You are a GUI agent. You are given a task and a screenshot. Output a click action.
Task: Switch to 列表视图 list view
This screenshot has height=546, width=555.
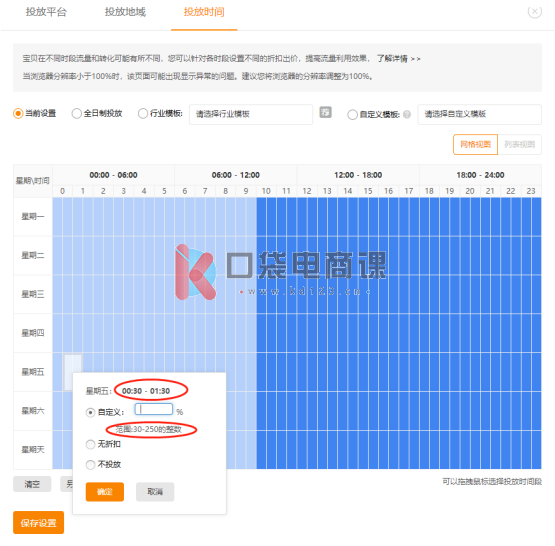click(519, 144)
